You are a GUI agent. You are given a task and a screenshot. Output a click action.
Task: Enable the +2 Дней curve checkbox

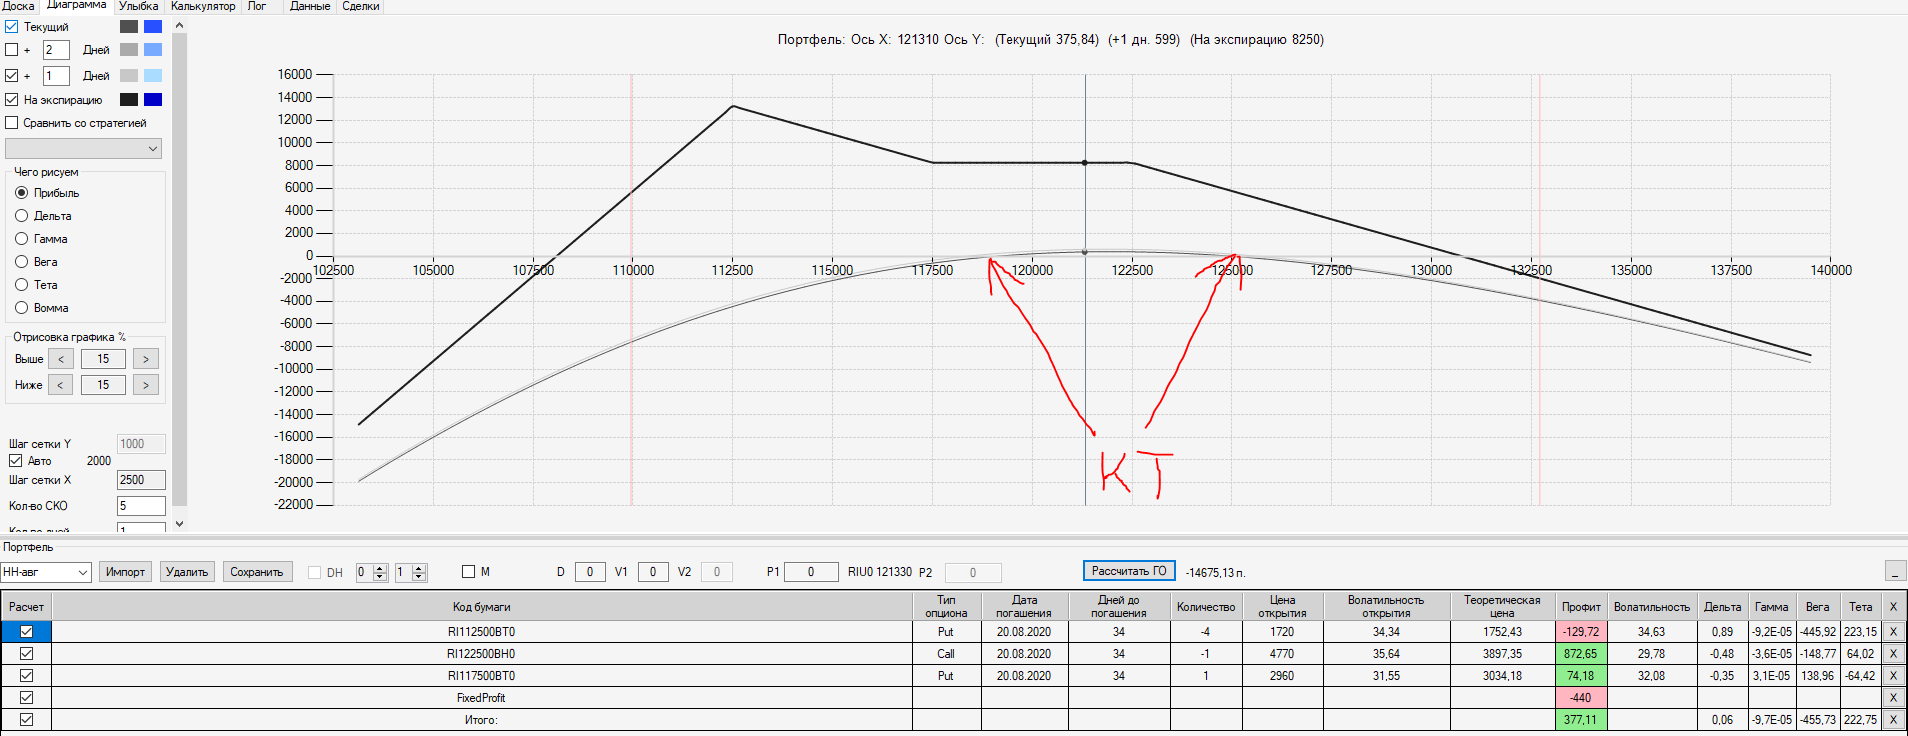pyautogui.click(x=12, y=49)
